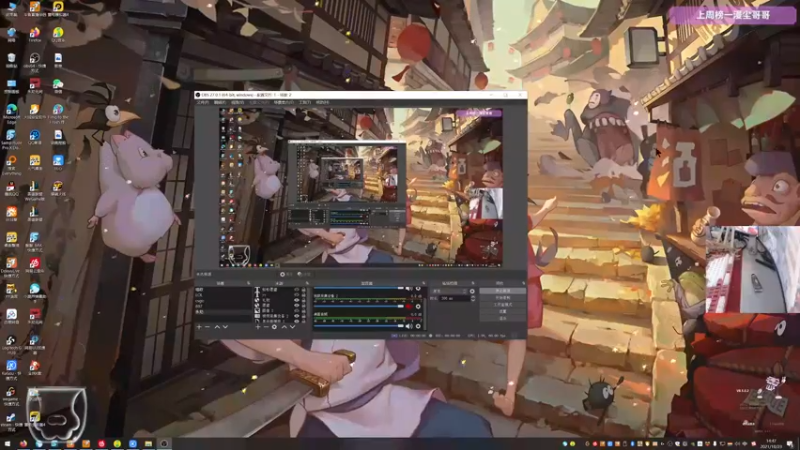Remove the selected source with minus icon
Viewport: 800px width, 450px height.
[x=266, y=327]
